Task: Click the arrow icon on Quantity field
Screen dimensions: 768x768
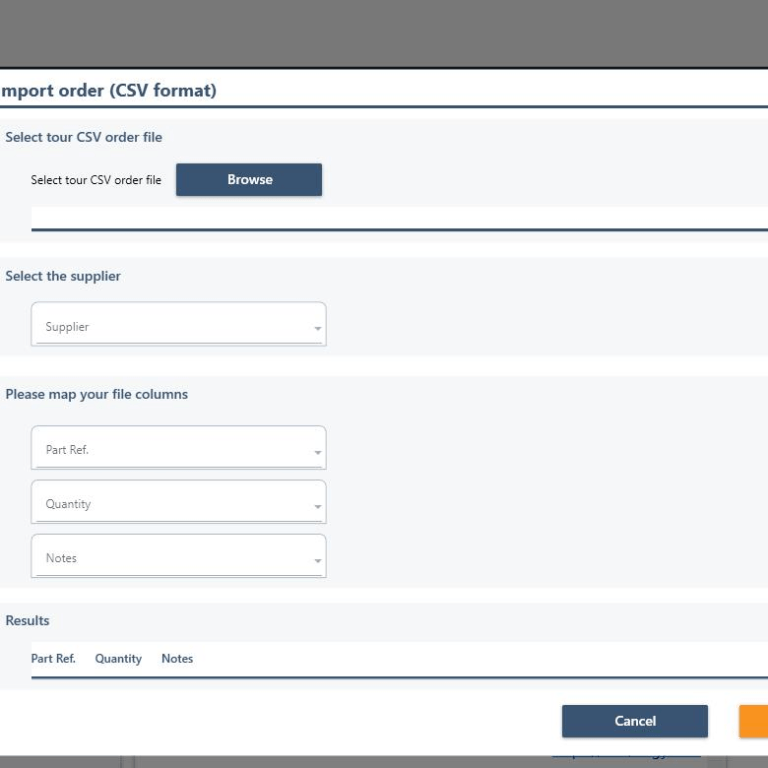Action: tap(318, 507)
